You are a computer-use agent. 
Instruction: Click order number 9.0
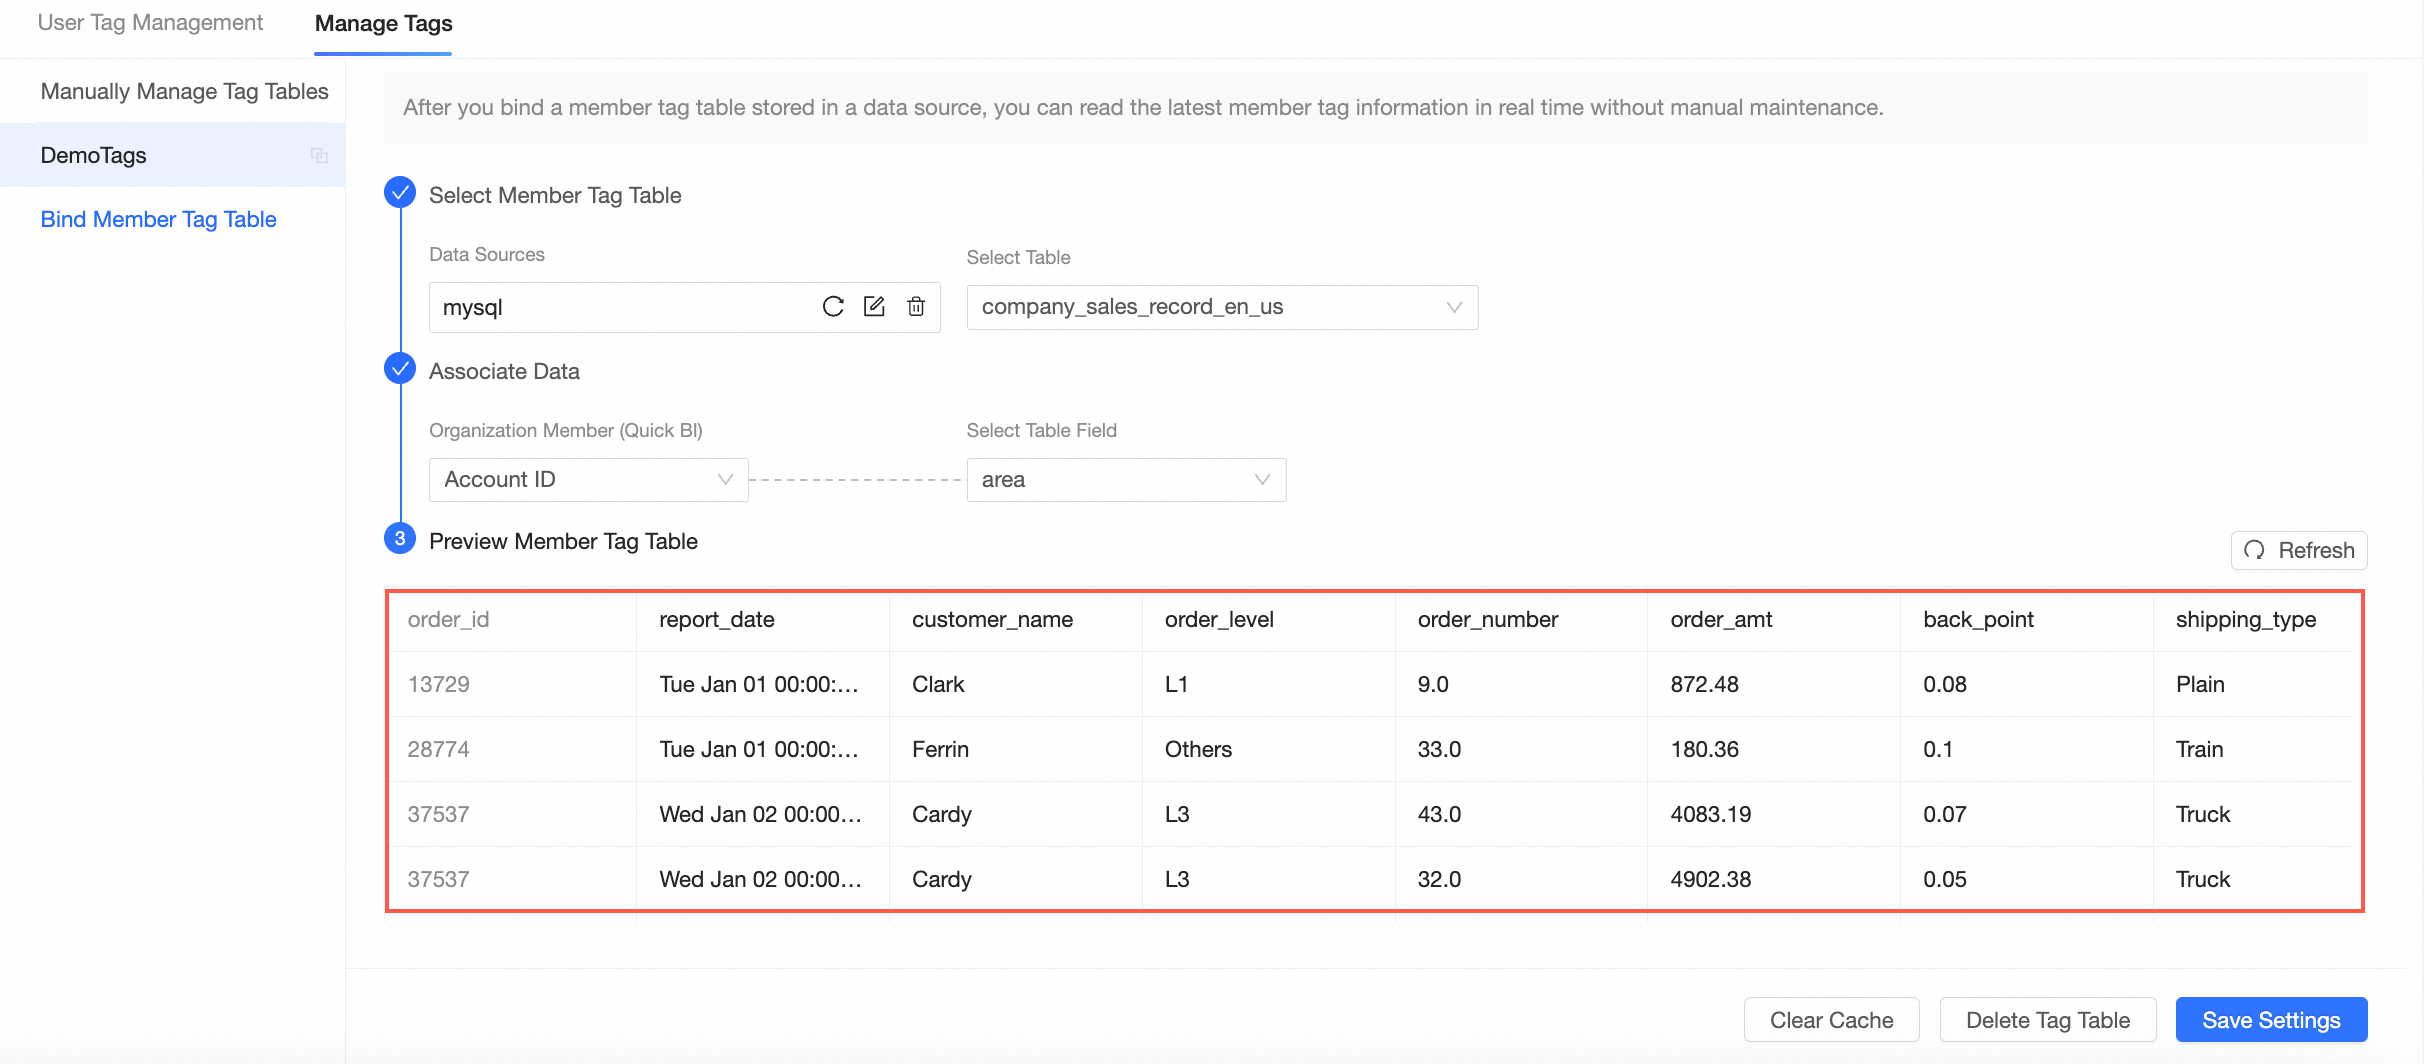click(1433, 685)
